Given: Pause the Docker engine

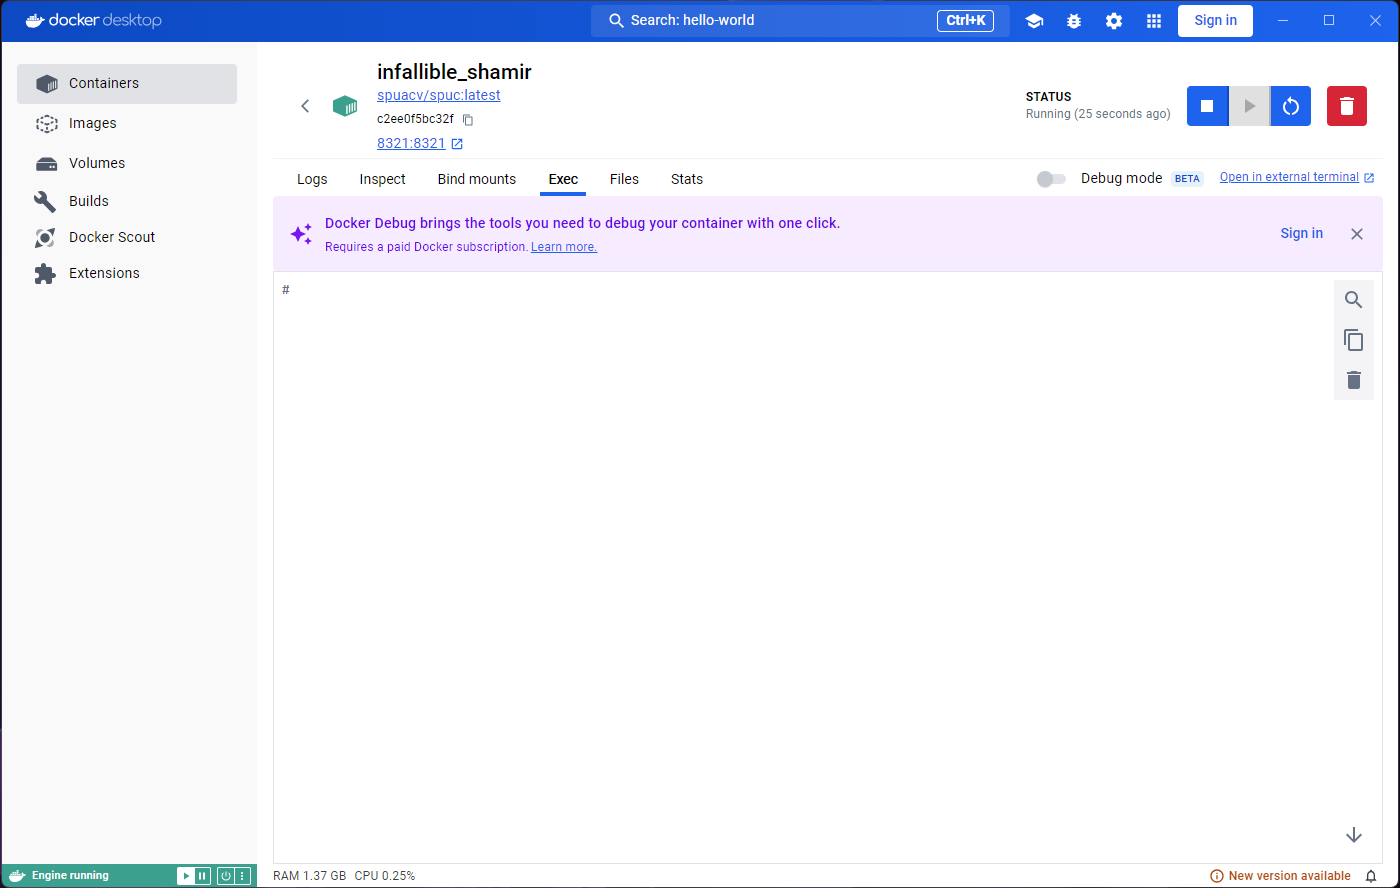Looking at the screenshot, I should (202, 876).
